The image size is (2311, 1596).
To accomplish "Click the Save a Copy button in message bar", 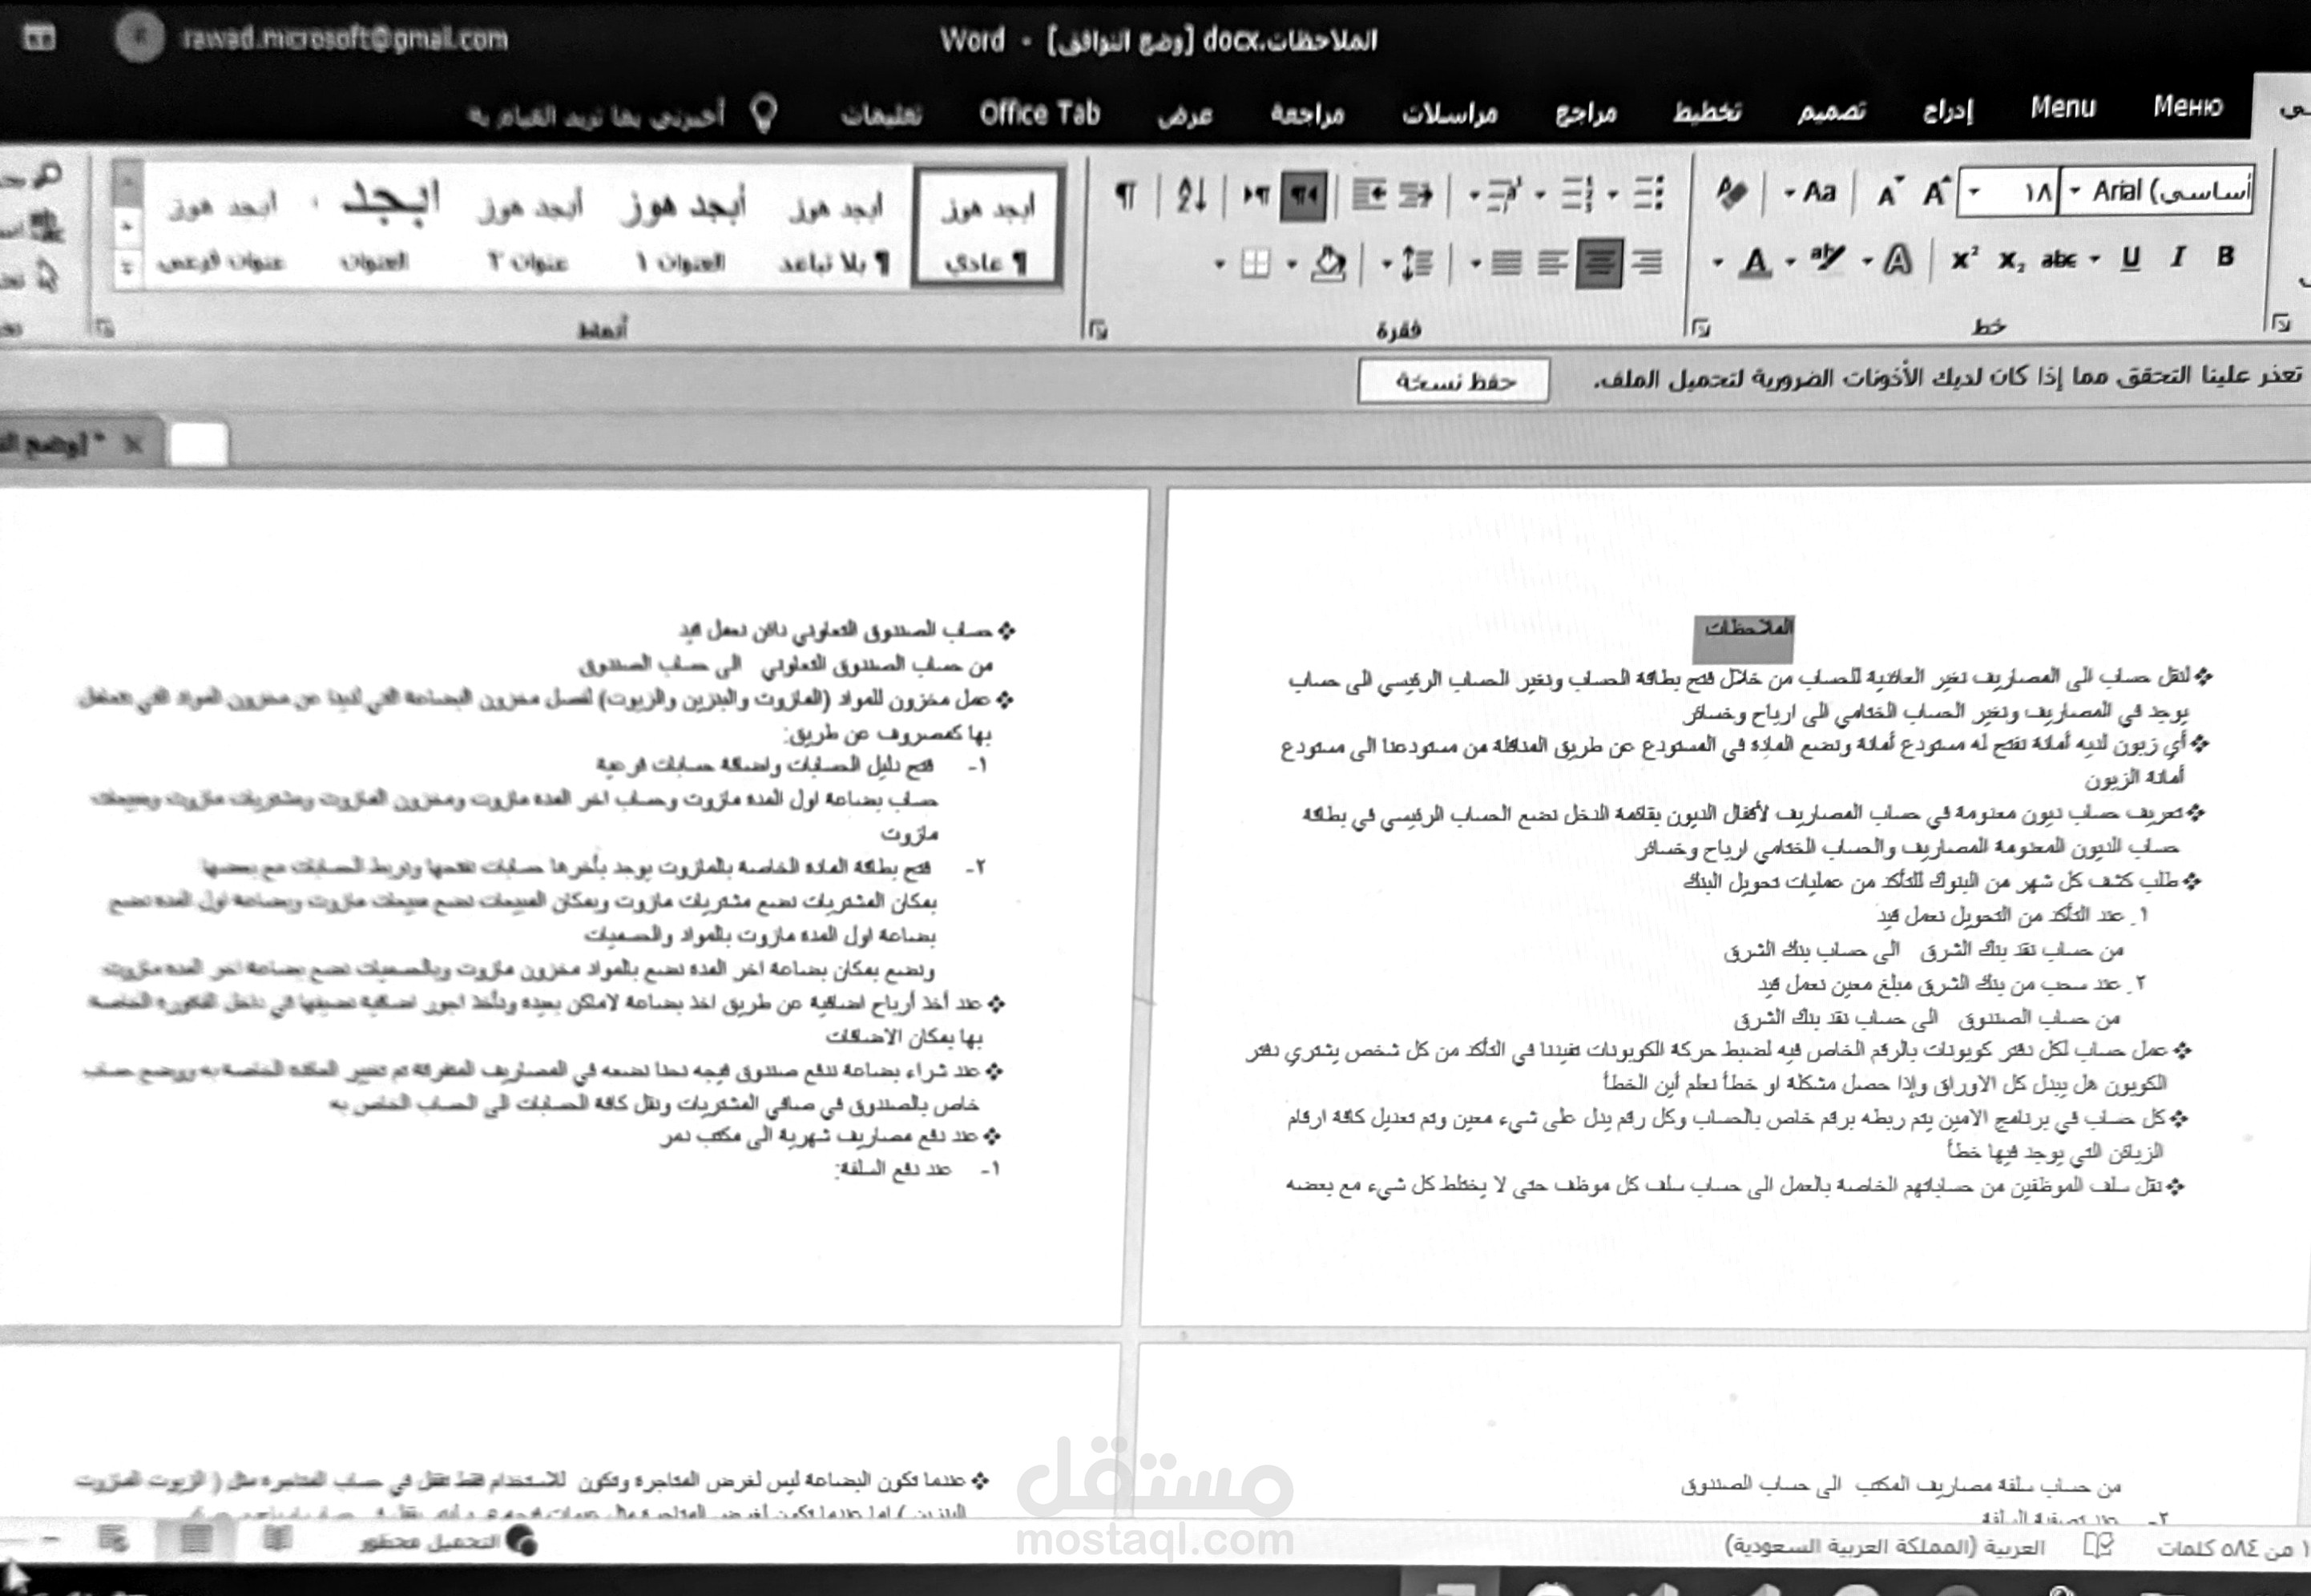I will (1454, 381).
